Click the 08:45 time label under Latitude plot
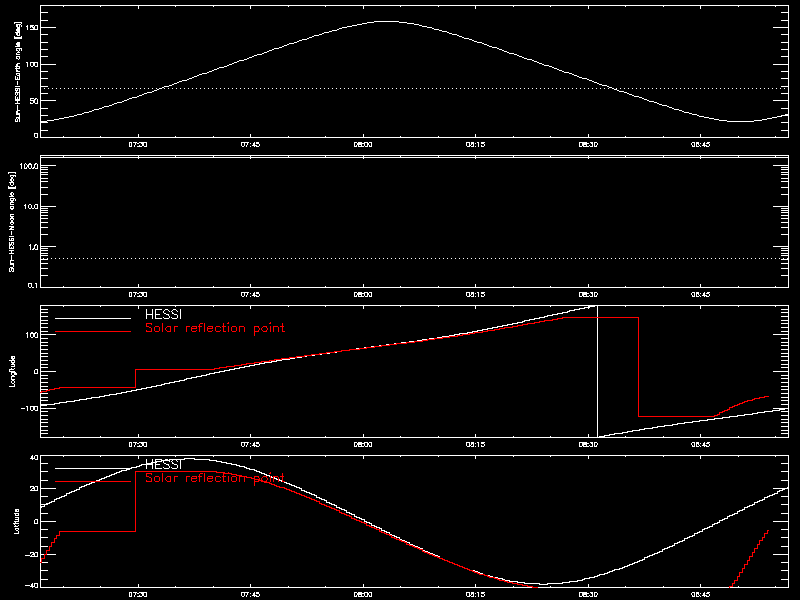Screen dimensions: 800x600 pyautogui.click(x=701, y=595)
